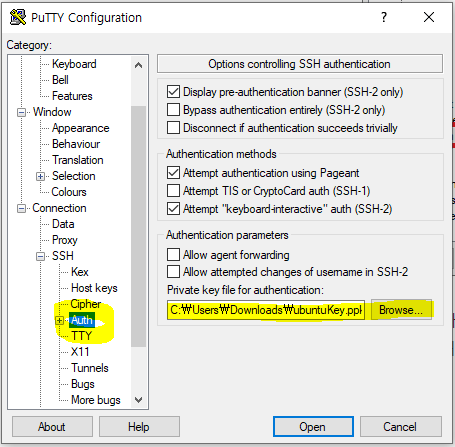Open Data settings under Connection

tap(63, 224)
